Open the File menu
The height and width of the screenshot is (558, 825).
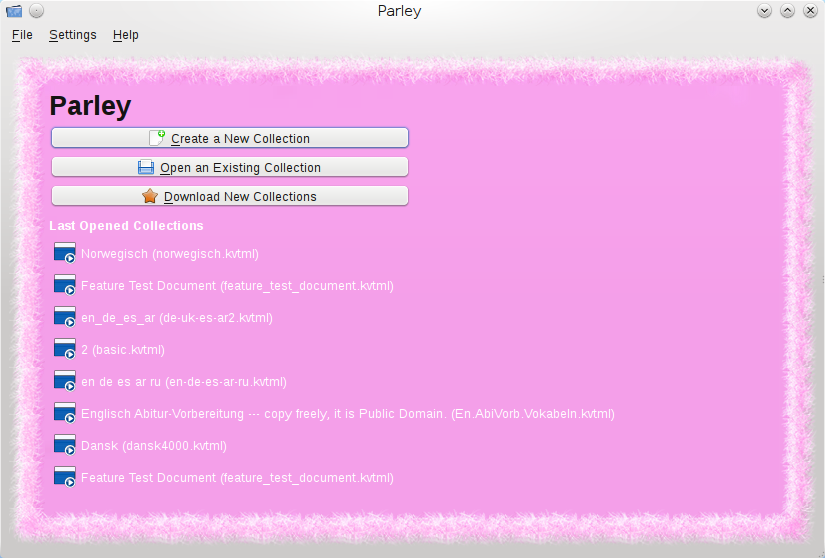point(22,35)
